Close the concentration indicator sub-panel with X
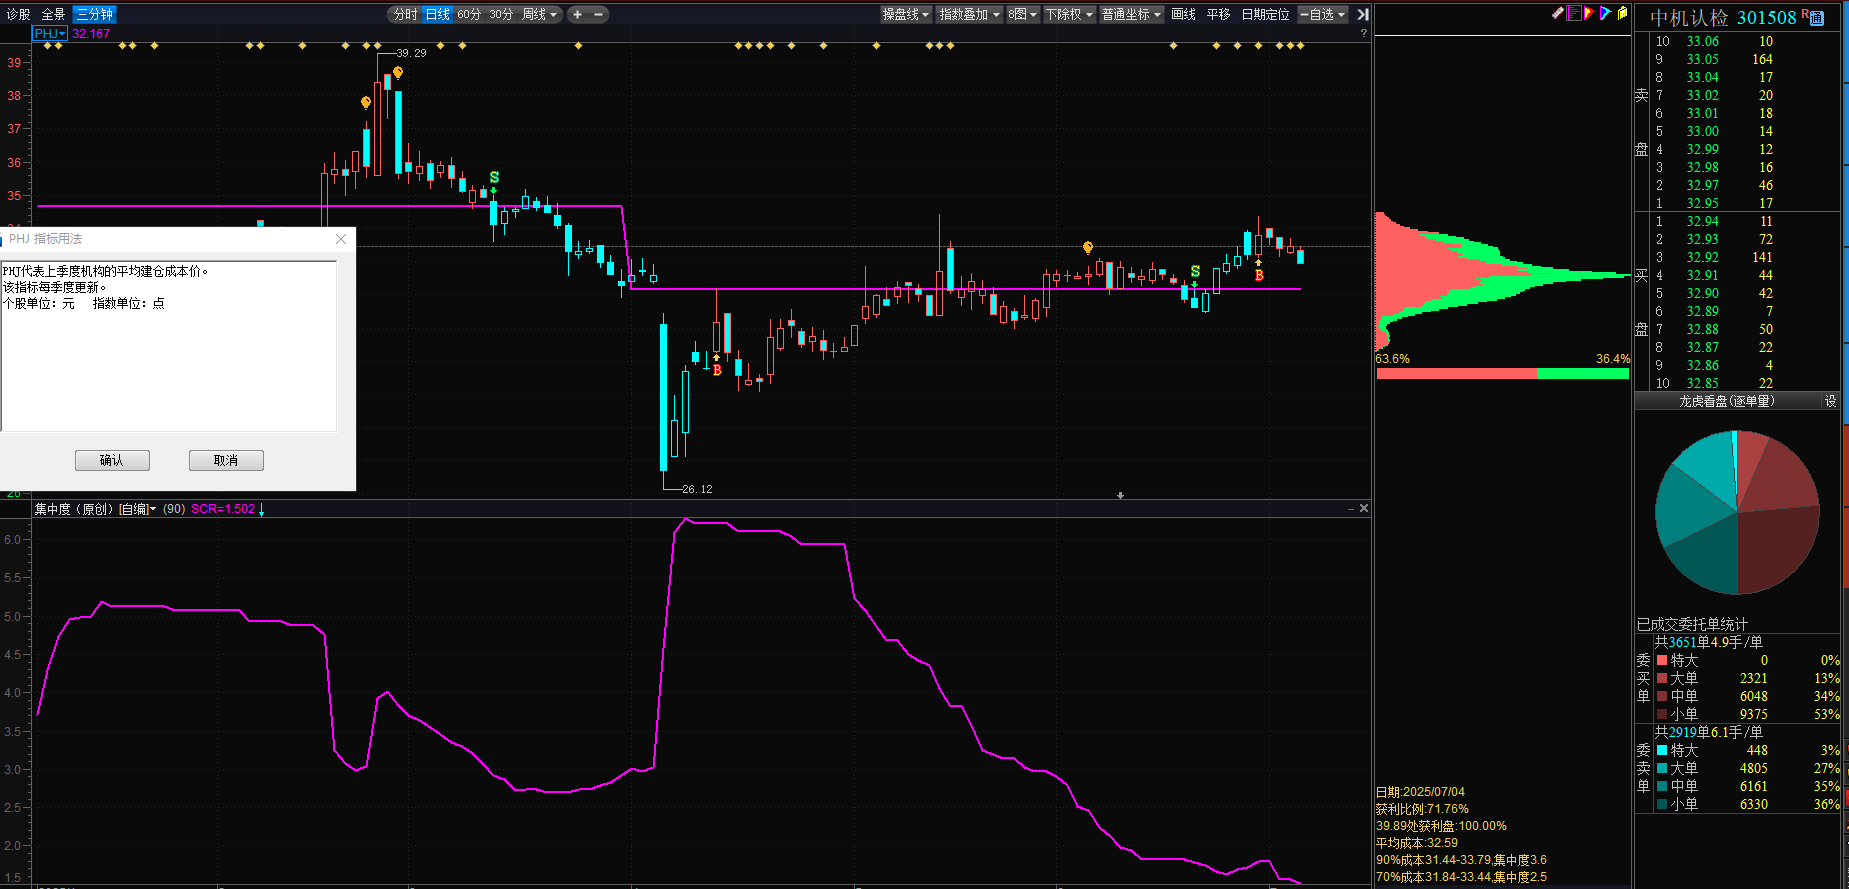The height and width of the screenshot is (889, 1849). [1363, 508]
